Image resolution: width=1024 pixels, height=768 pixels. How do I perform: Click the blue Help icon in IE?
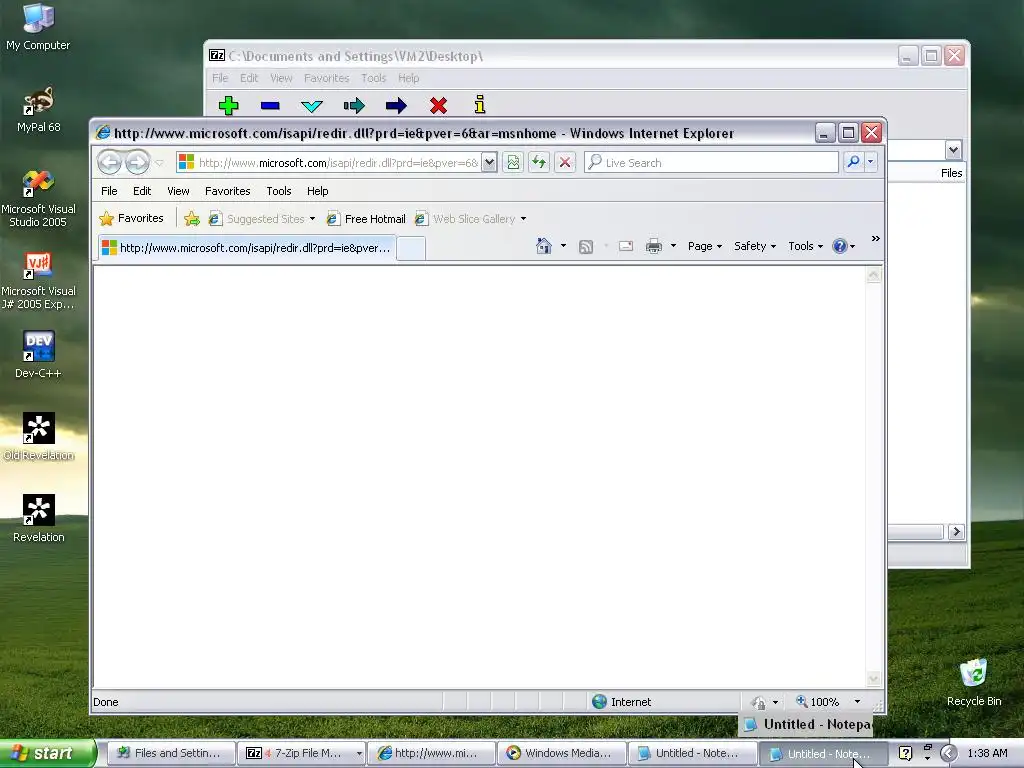839,246
